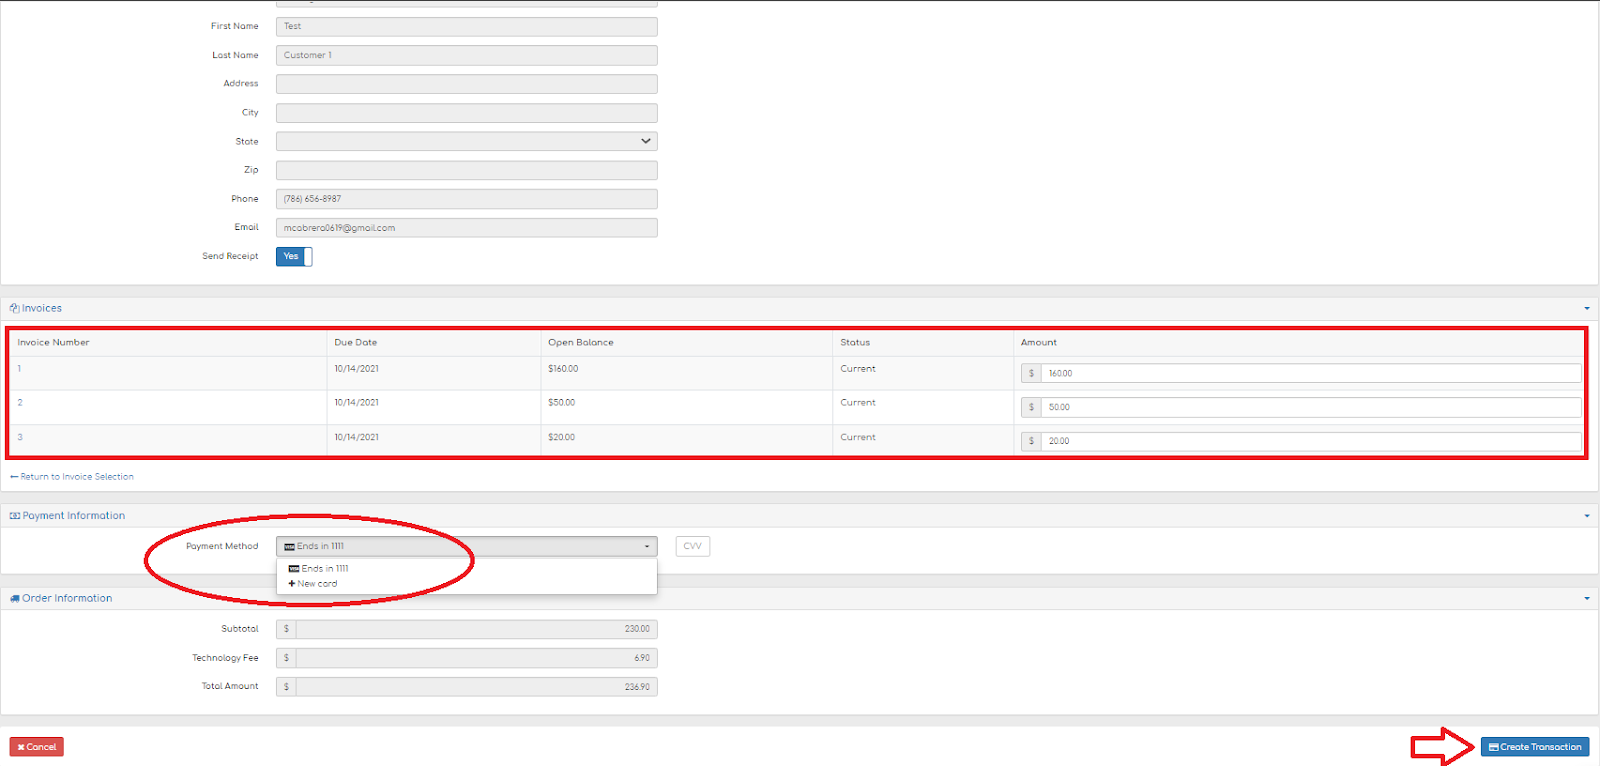Edit the amount field for invoice 1
Screen dimensions: 1600x766
(x=1311, y=373)
